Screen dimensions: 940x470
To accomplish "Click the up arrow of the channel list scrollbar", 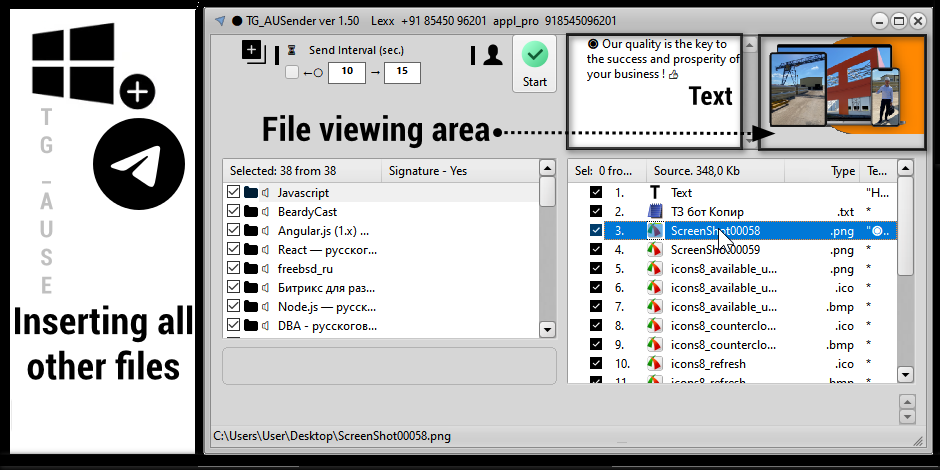I will pos(547,168).
